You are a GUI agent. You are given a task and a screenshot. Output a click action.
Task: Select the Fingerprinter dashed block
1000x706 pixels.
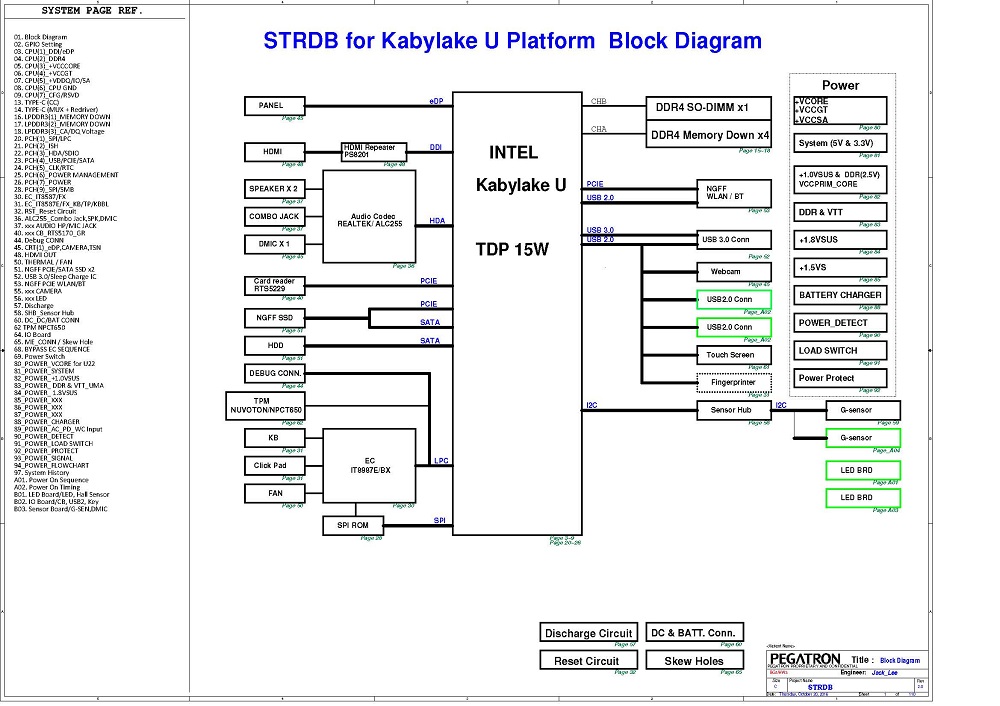733,382
